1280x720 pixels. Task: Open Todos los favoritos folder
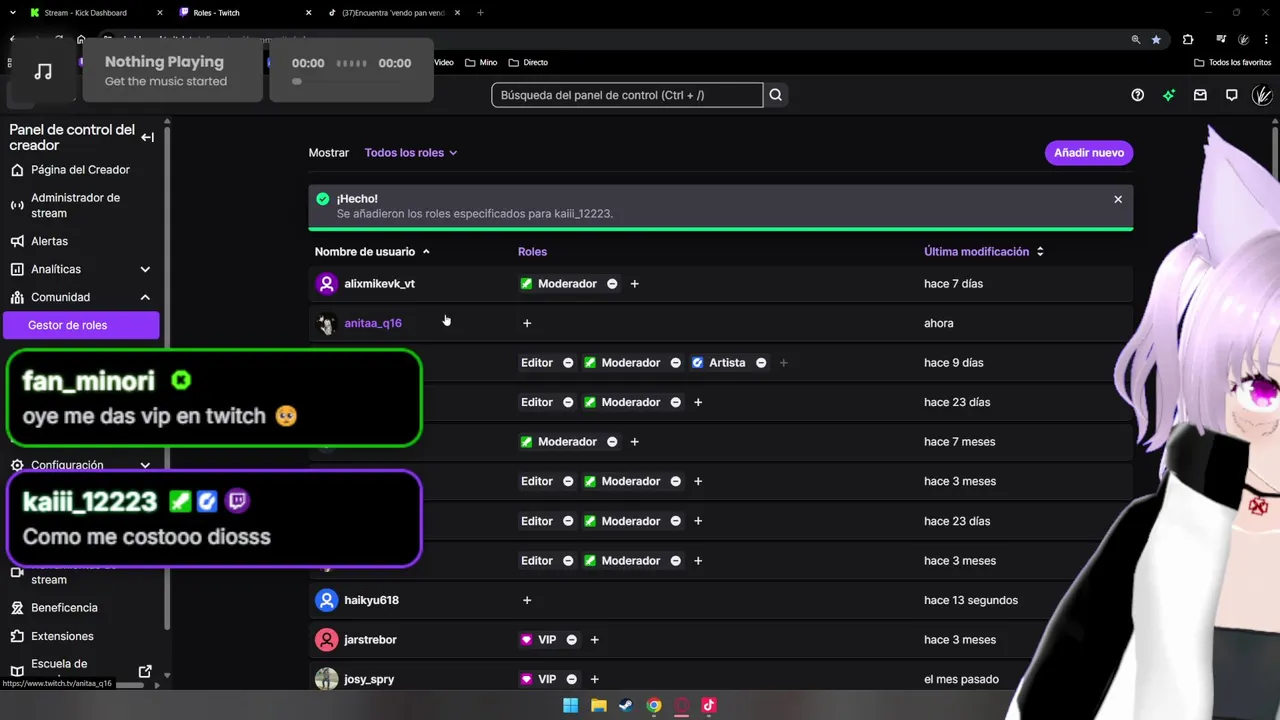1233,62
